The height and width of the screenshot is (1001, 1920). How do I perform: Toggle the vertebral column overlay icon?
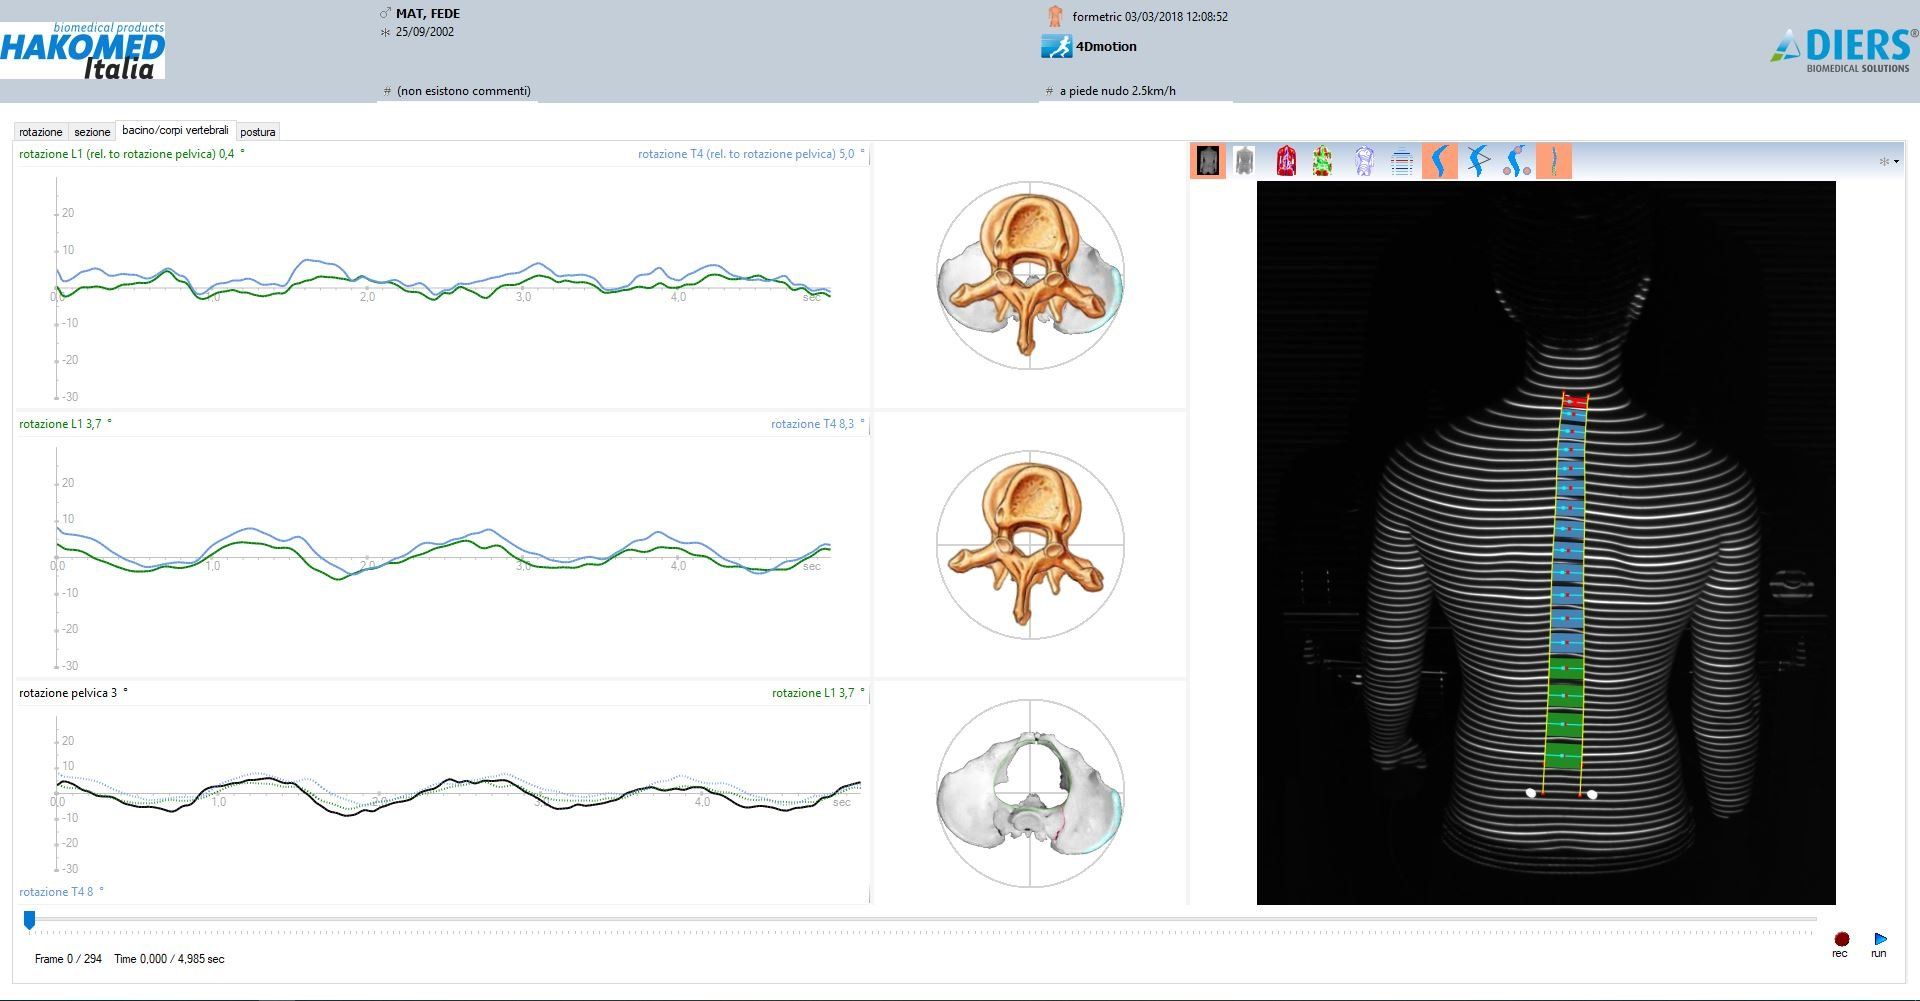pos(1554,161)
